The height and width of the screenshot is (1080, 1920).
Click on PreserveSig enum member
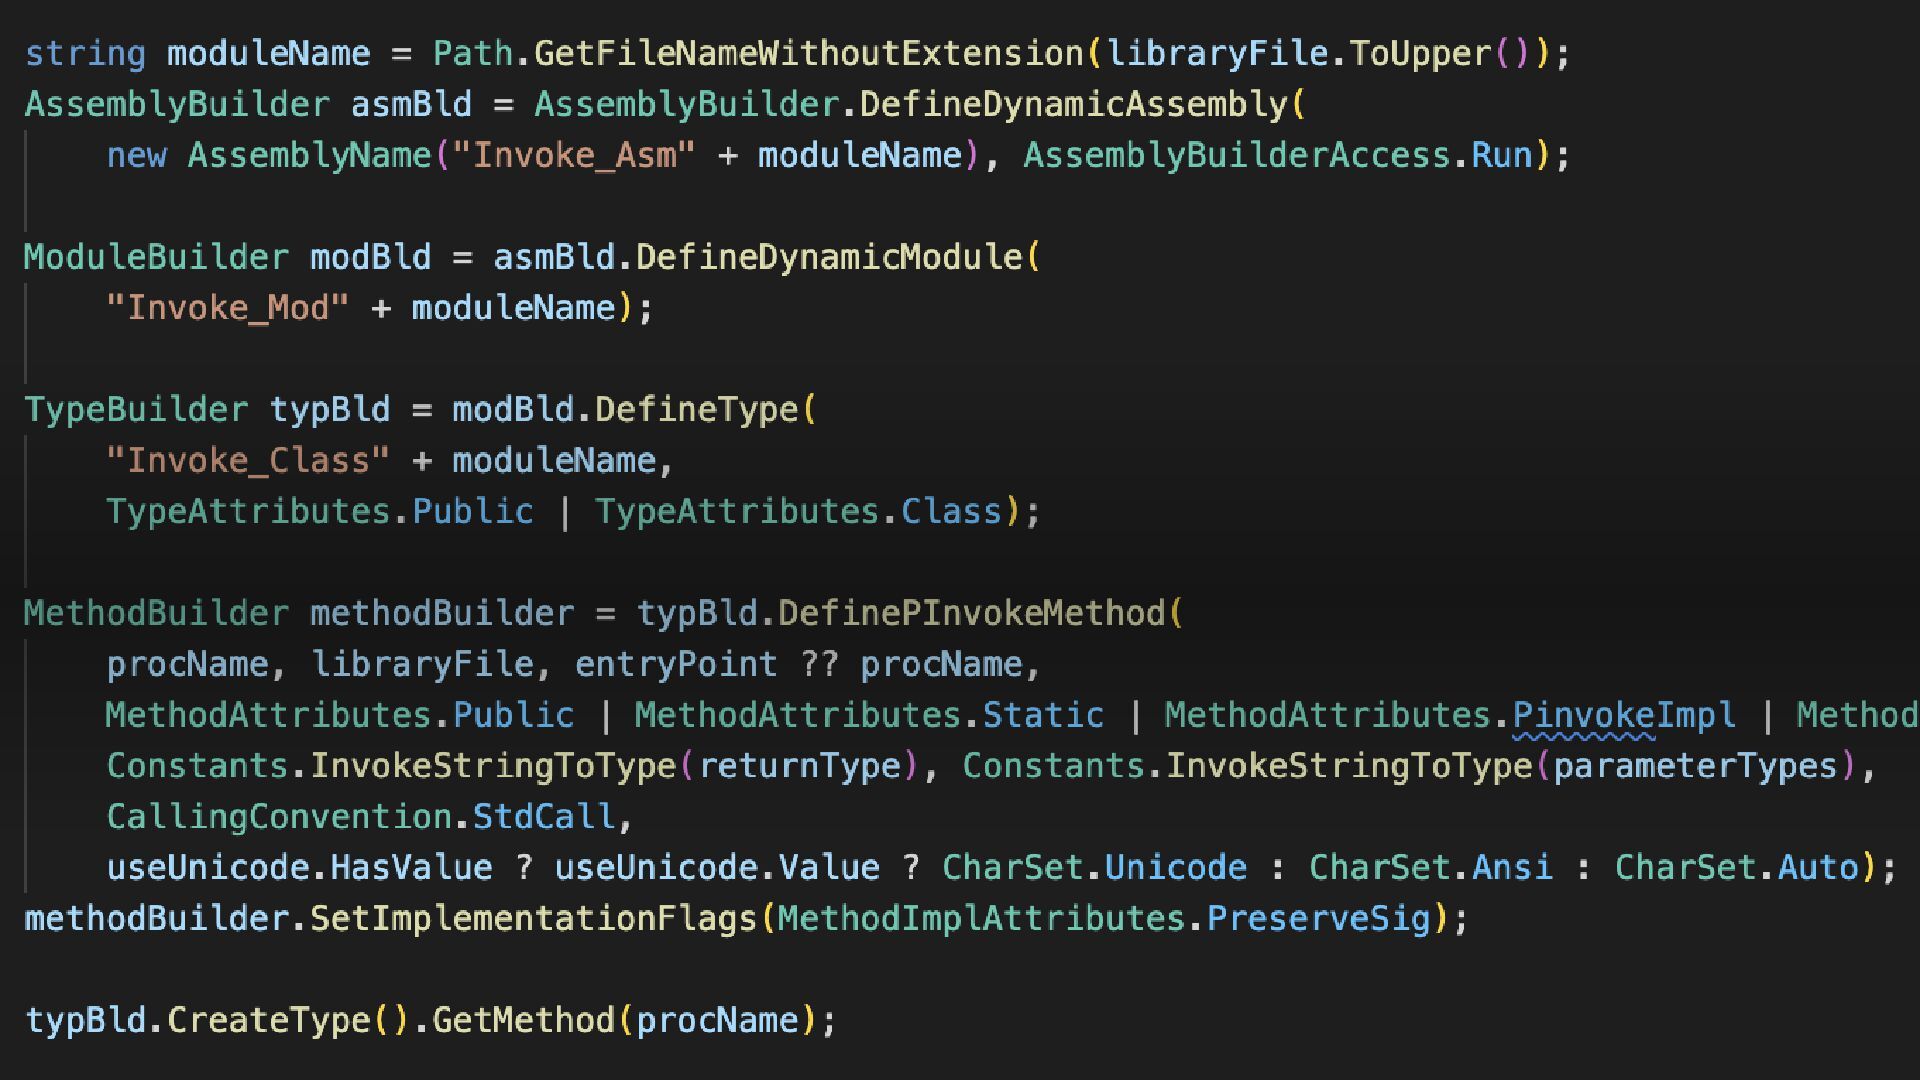(1318, 919)
